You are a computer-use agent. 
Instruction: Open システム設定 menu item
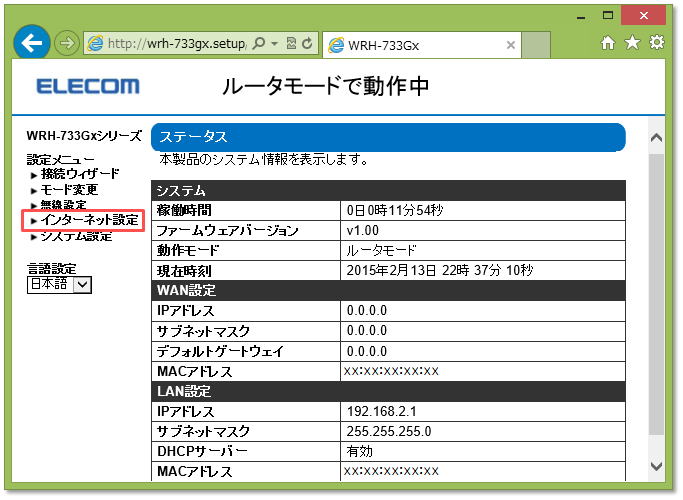[x=76, y=236]
